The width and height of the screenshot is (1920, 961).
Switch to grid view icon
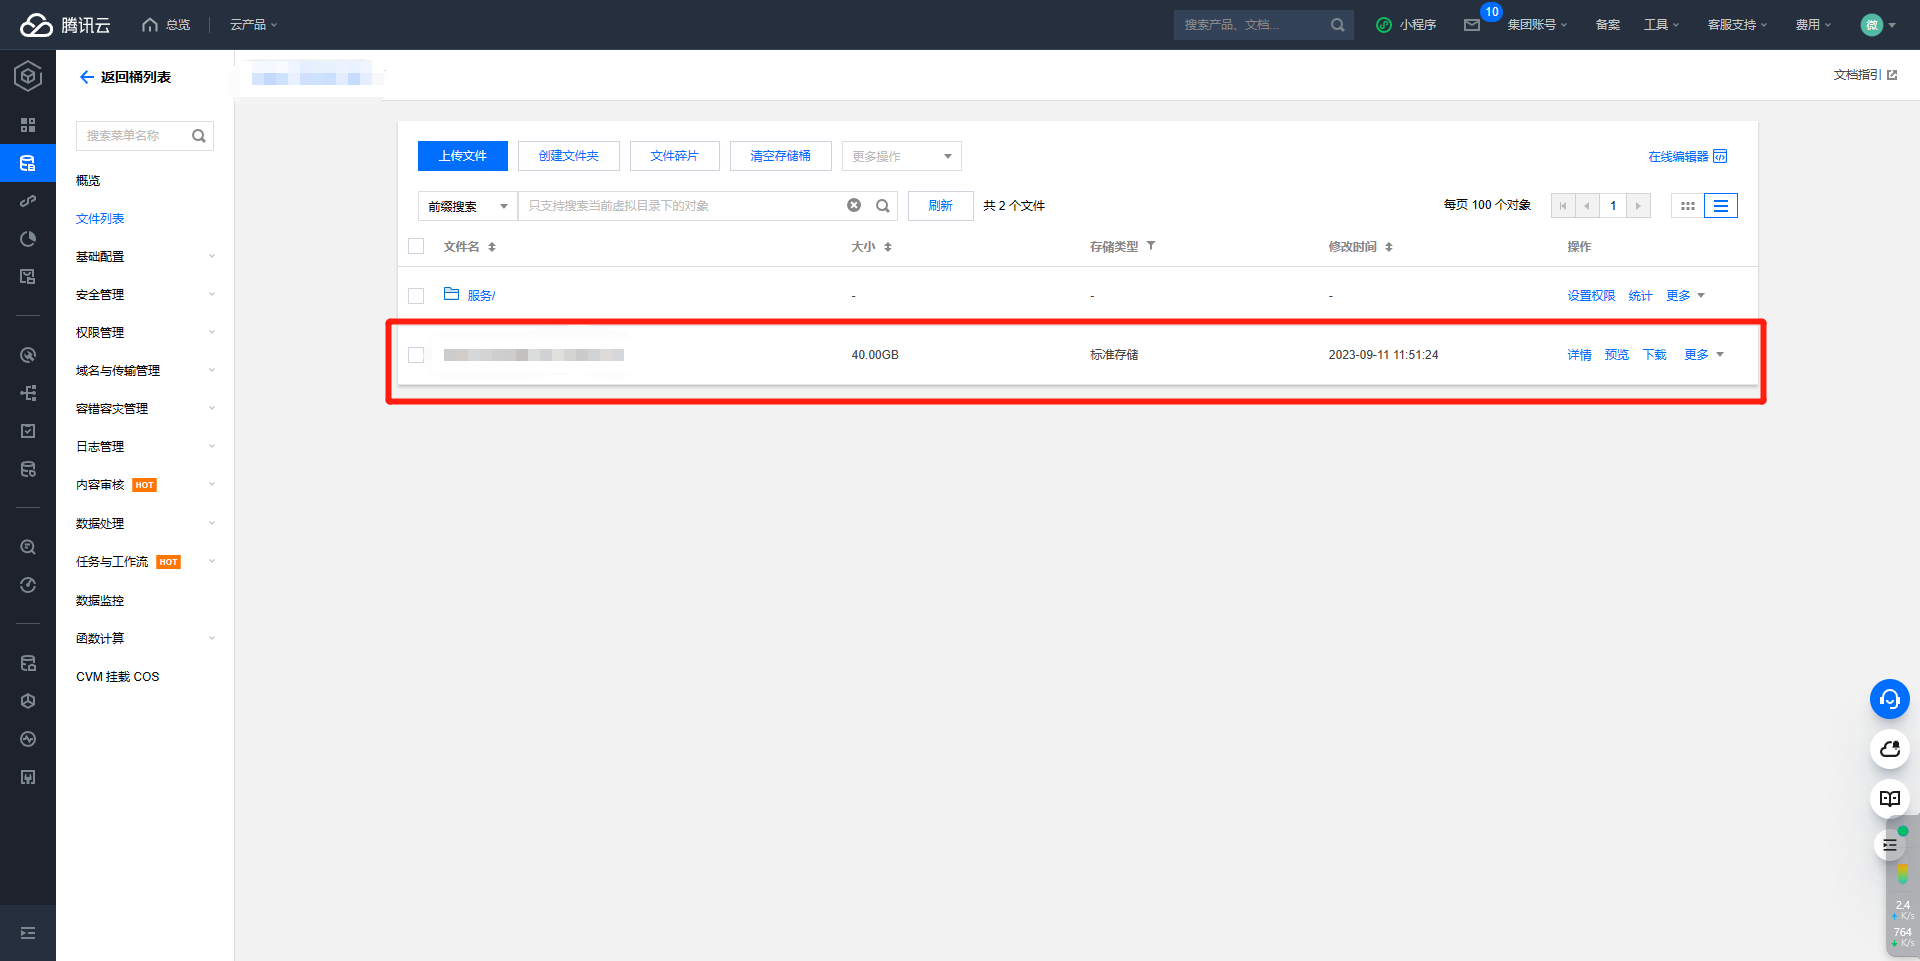point(1688,206)
